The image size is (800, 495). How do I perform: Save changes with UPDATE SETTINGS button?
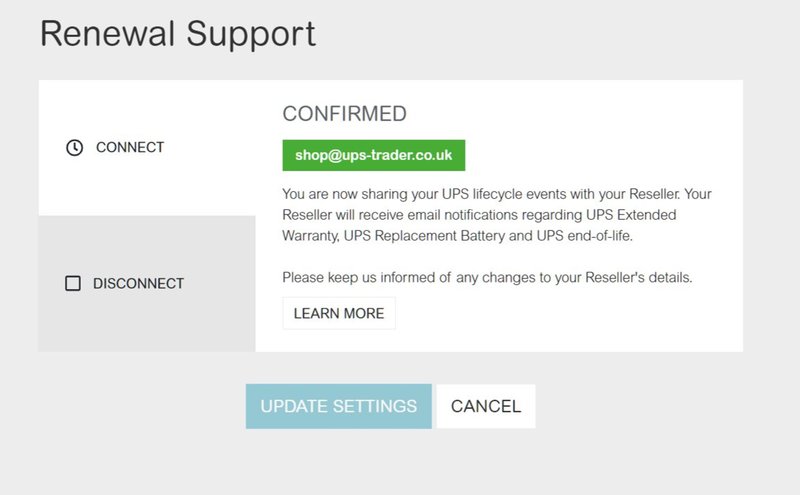(339, 406)
